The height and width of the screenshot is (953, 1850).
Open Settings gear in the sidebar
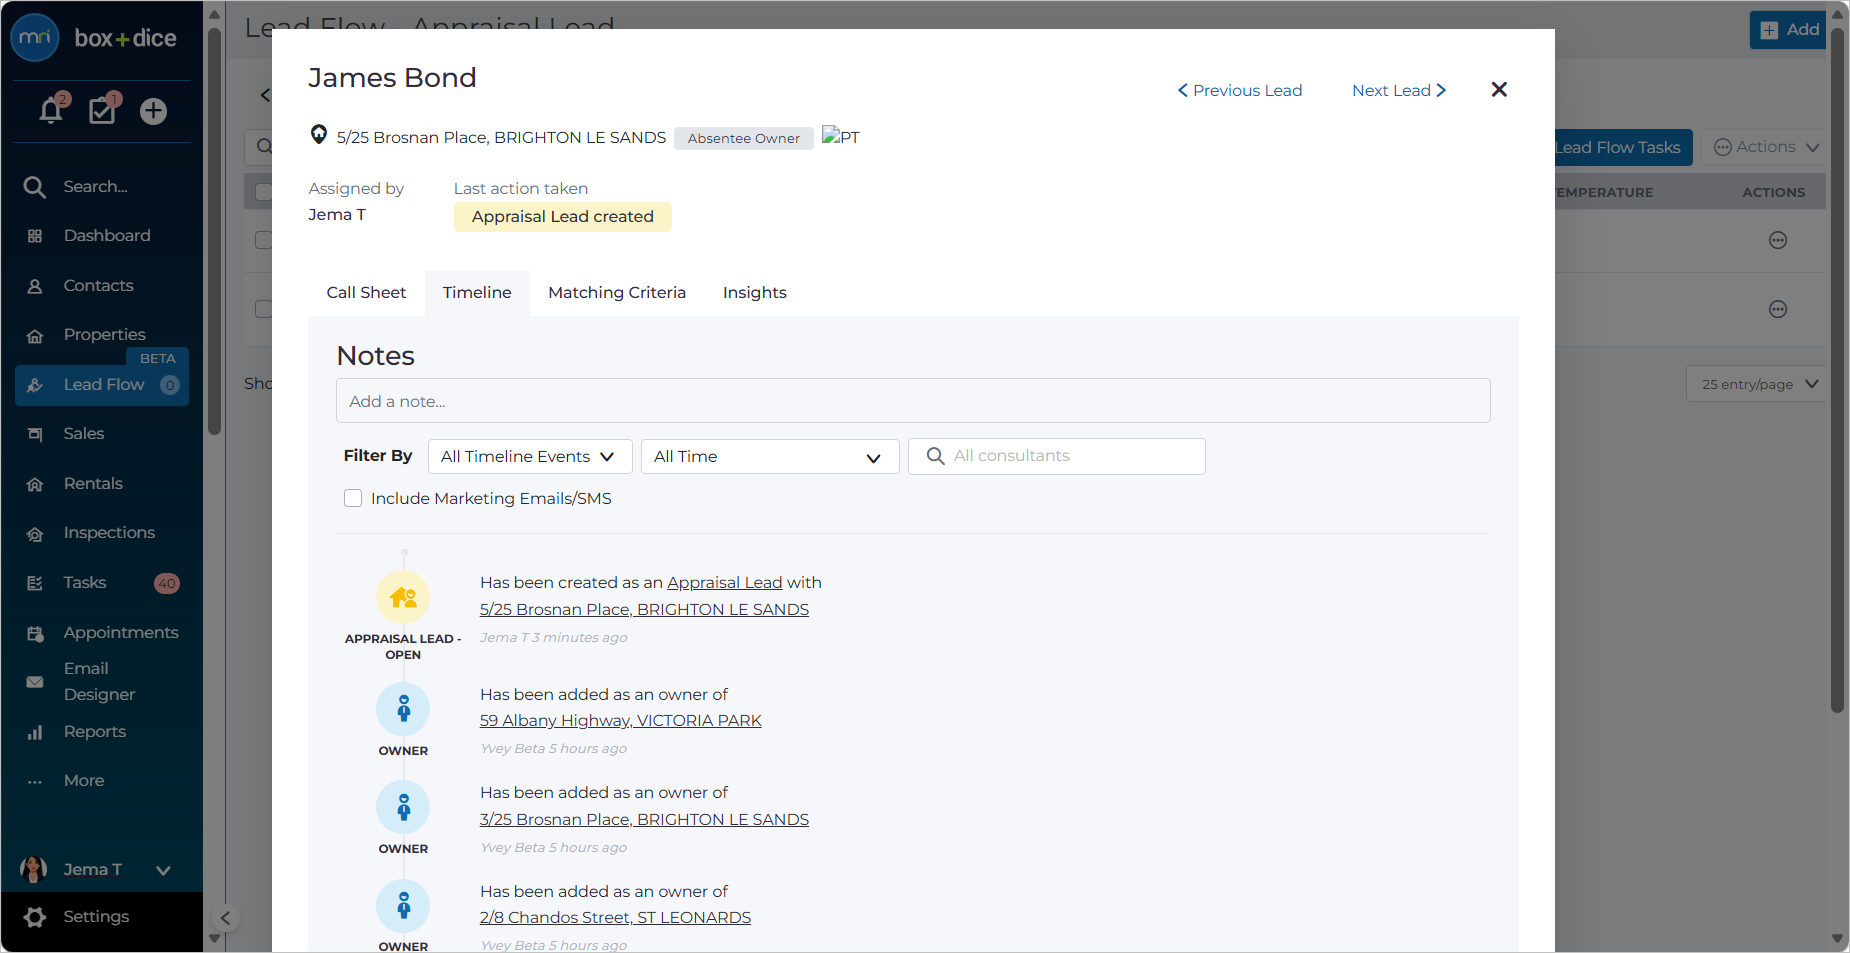point(35,917)
